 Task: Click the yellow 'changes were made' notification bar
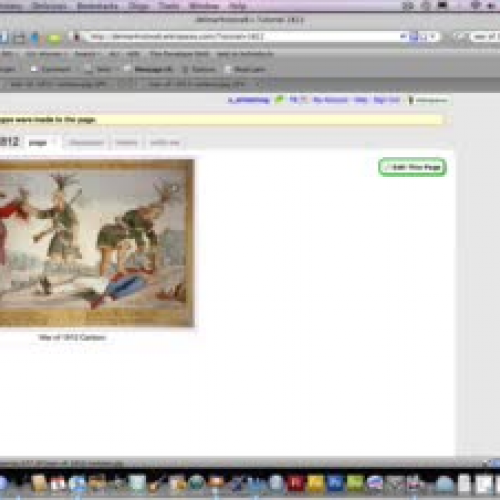221,120
